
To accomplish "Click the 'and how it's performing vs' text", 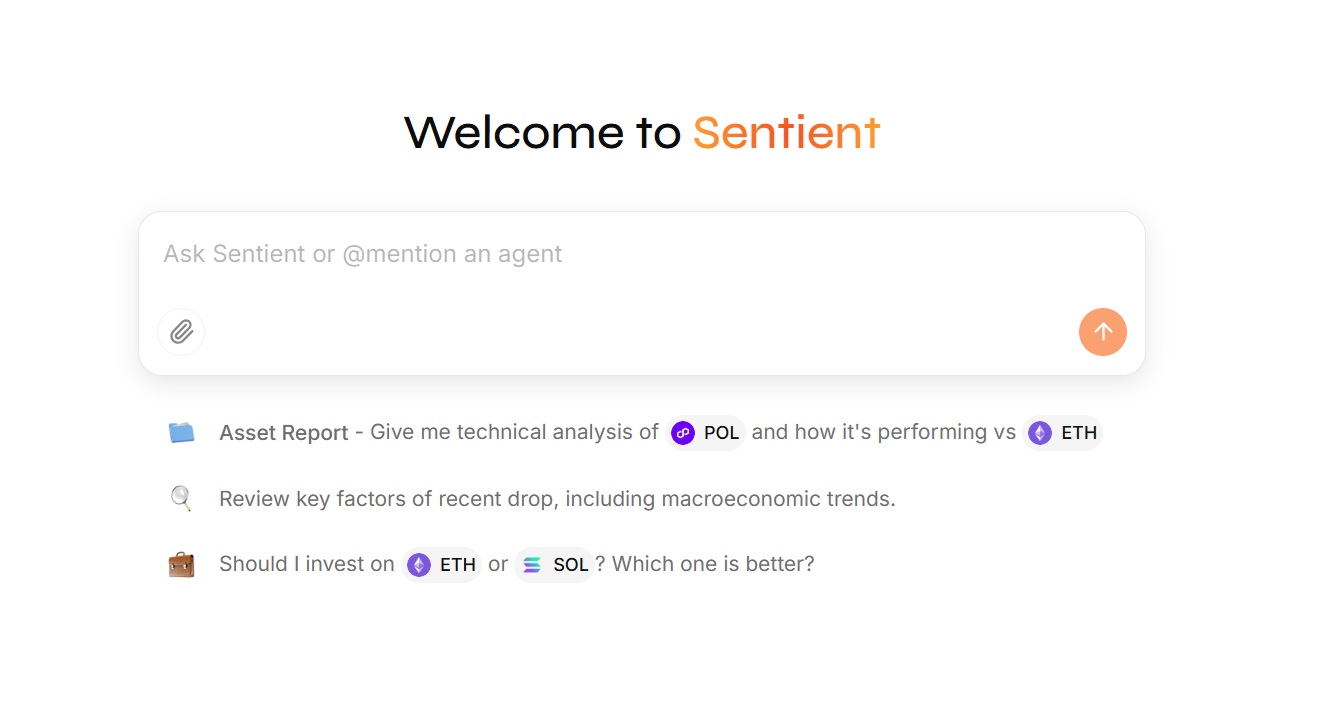I will point(883,432).
